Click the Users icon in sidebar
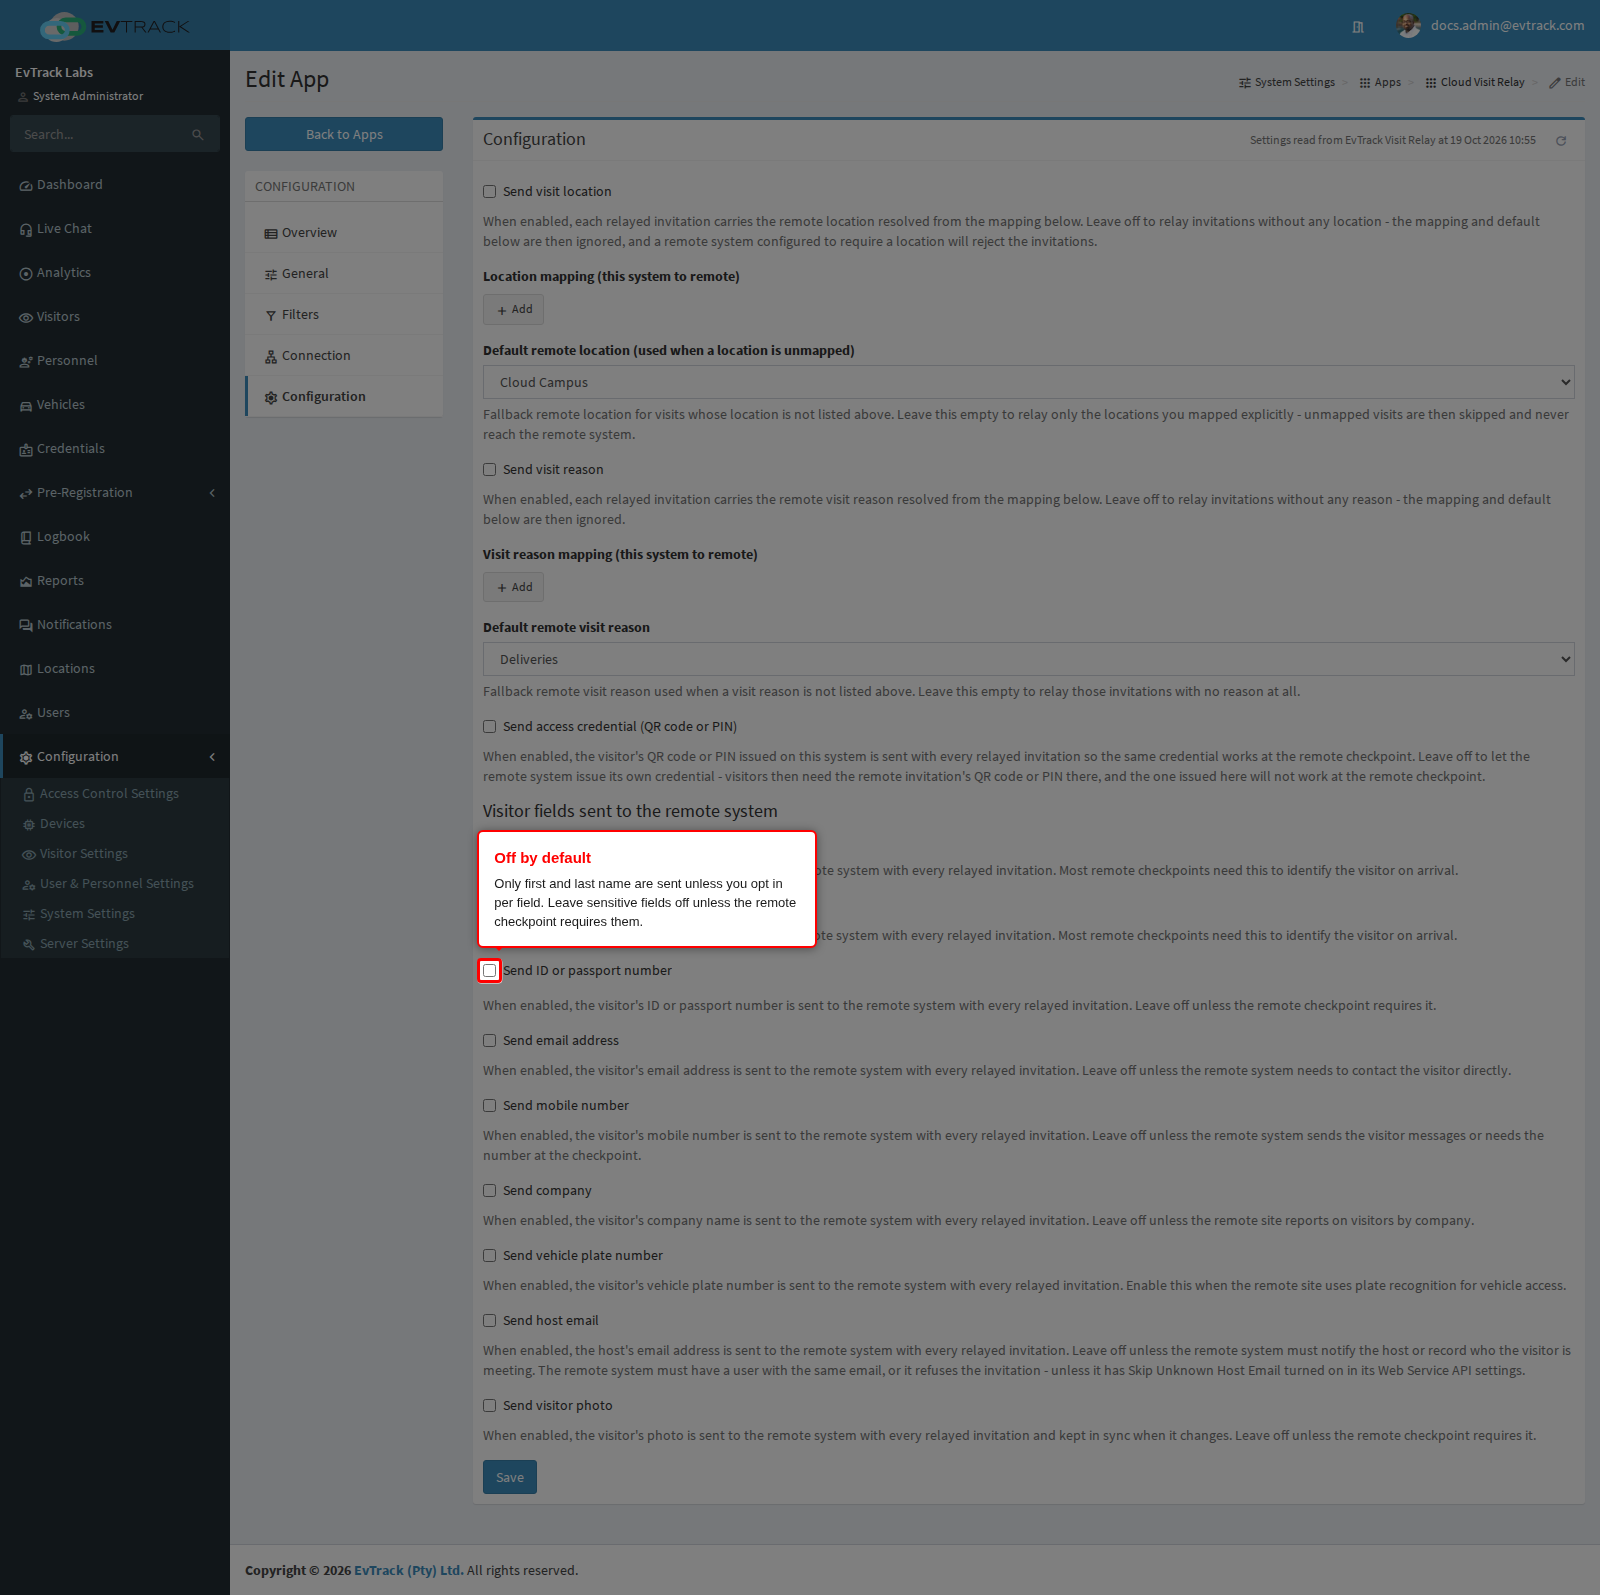1600x1595 pixels. pos(26,714)
